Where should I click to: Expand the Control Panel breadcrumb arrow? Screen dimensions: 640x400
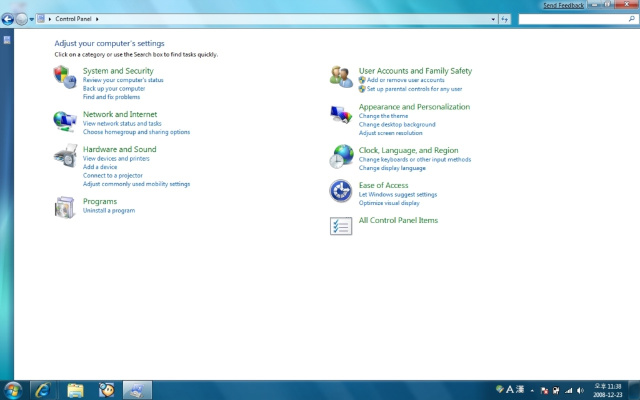pos(97,19)
